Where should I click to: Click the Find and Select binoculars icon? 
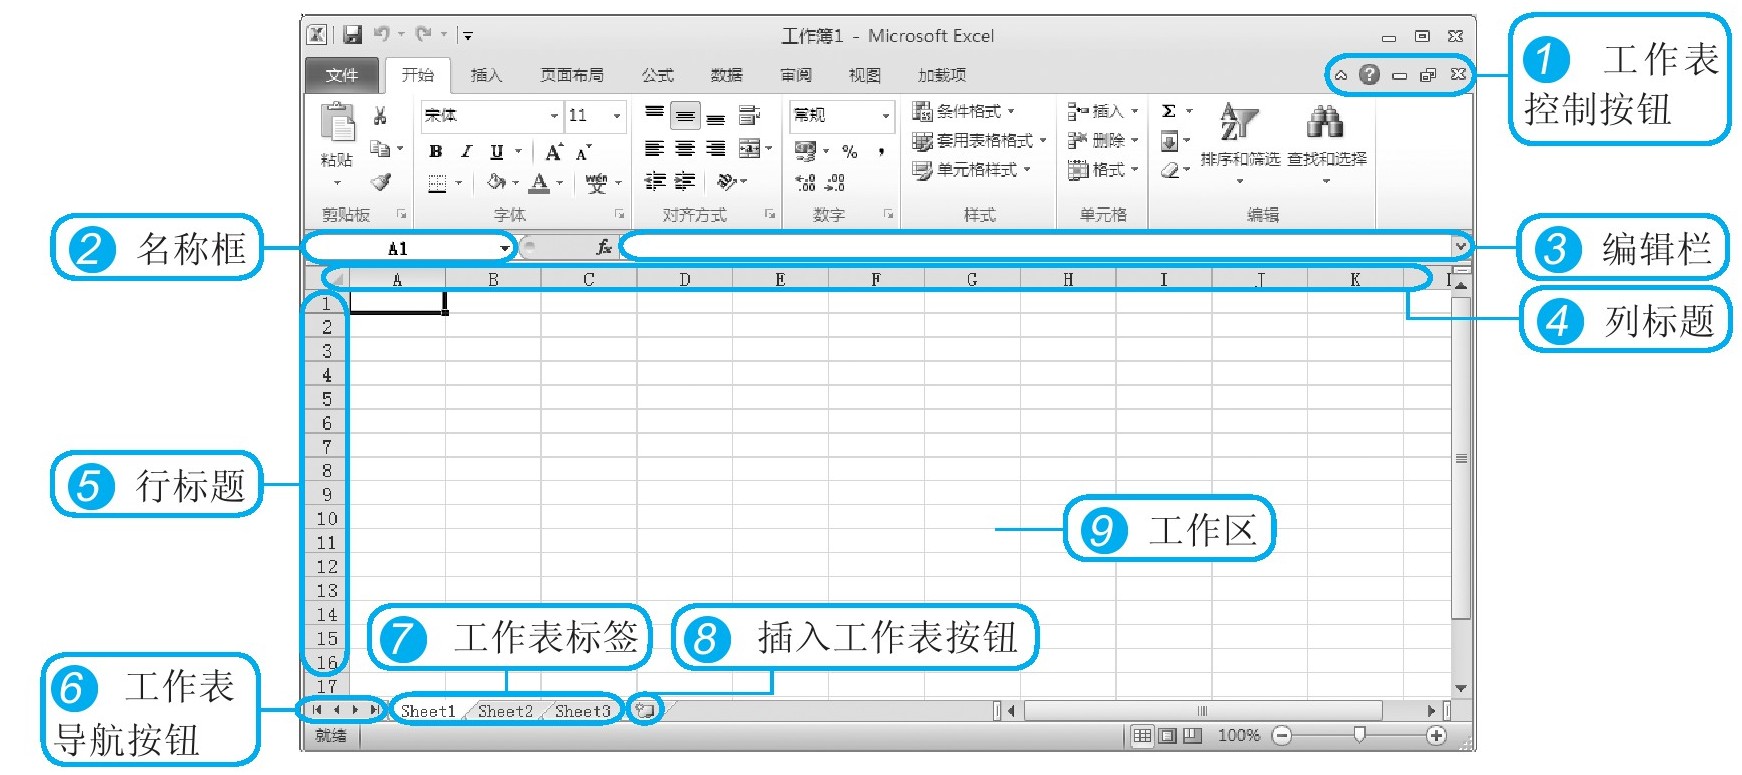1325,123
